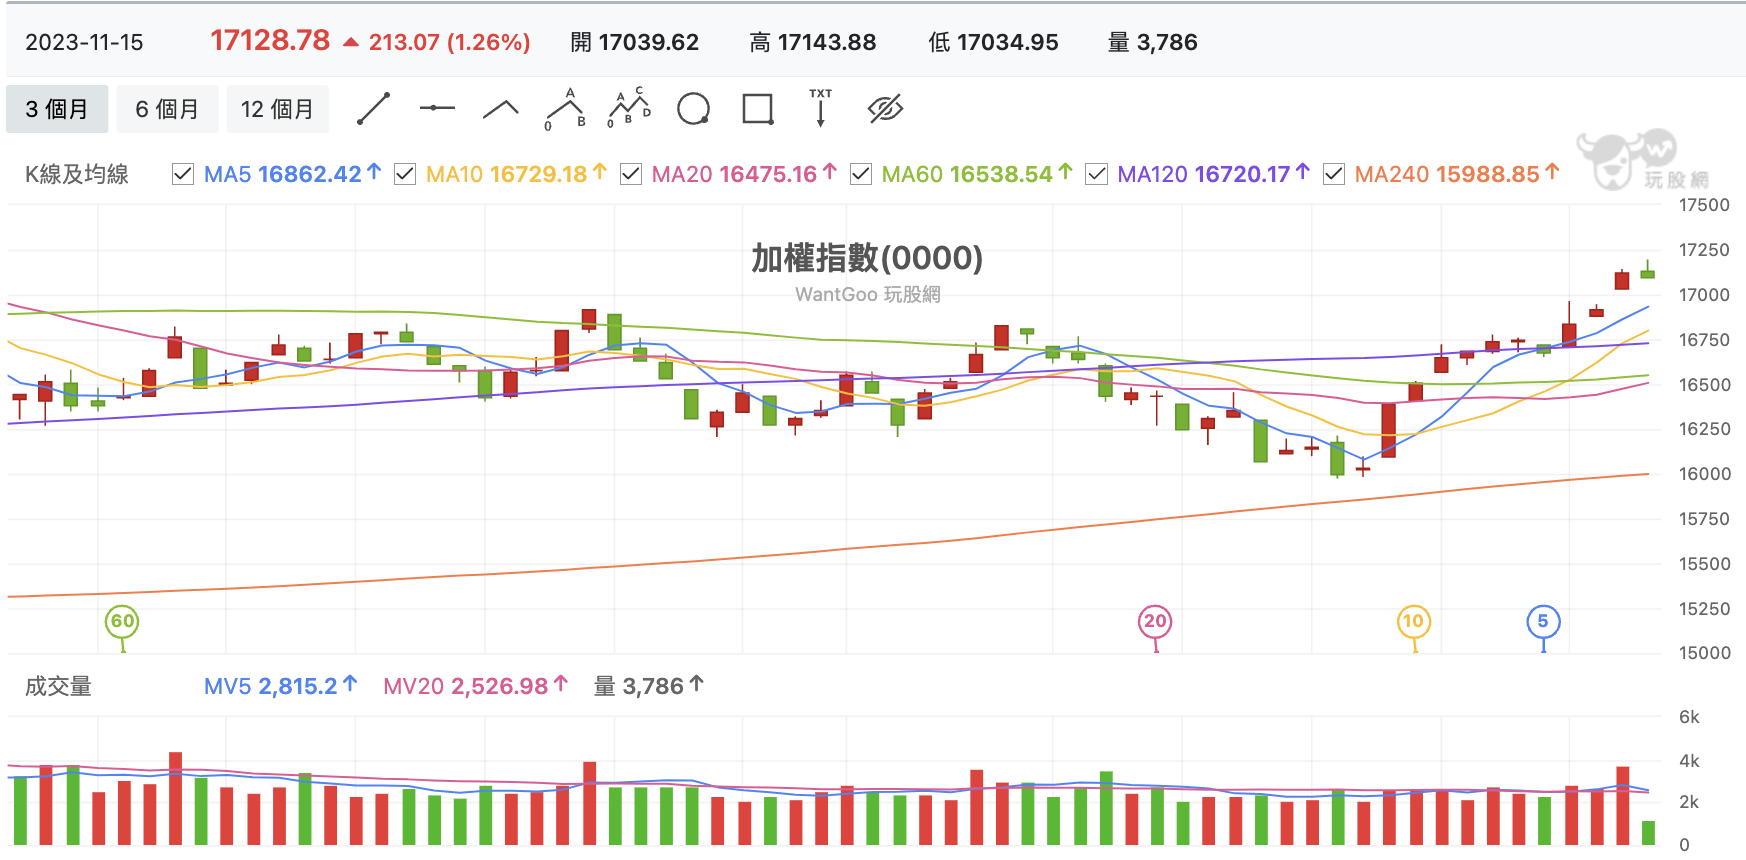Switch to the 6 個月 range tab

pyautogui.click(x=167, y=109)
